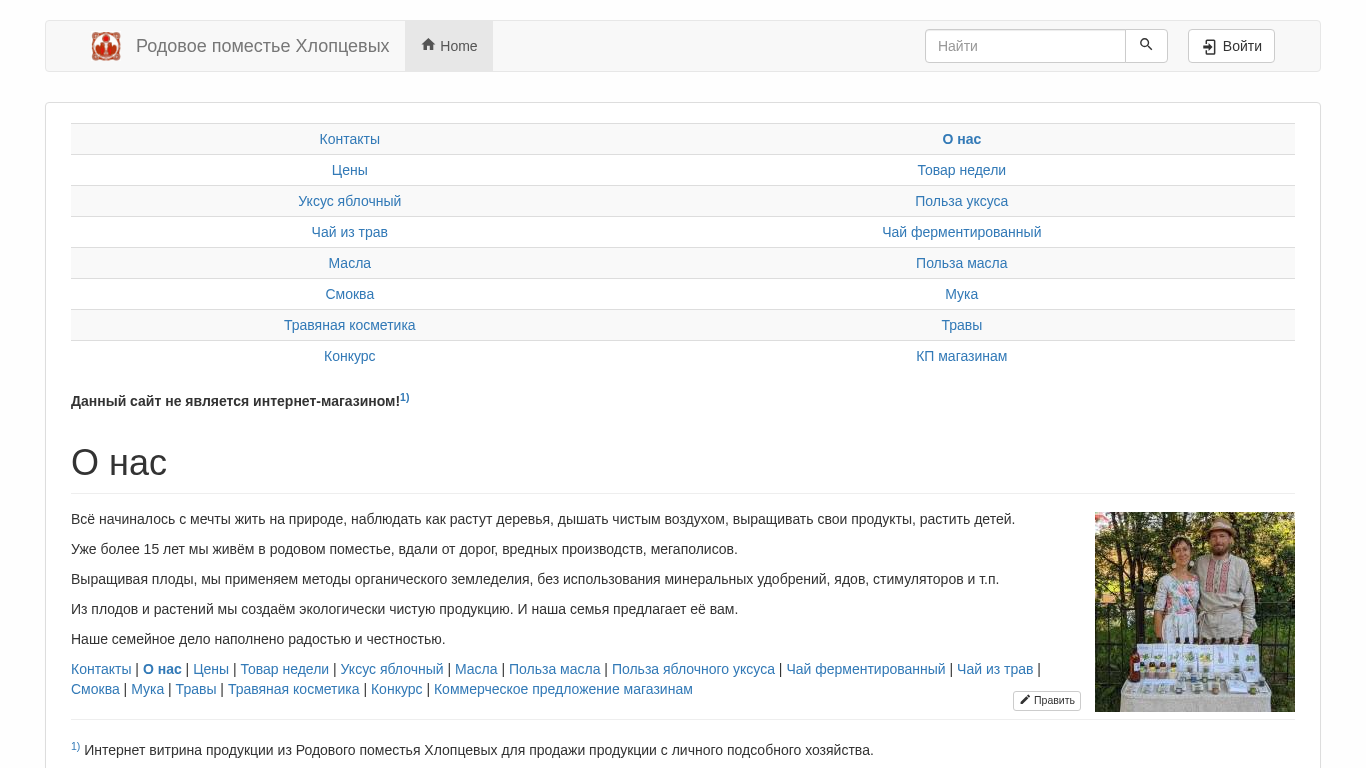This screenshot has width=1366, height=768.
Task: Click Польза яблочного уксуса link
Action: tap(693, 669)
